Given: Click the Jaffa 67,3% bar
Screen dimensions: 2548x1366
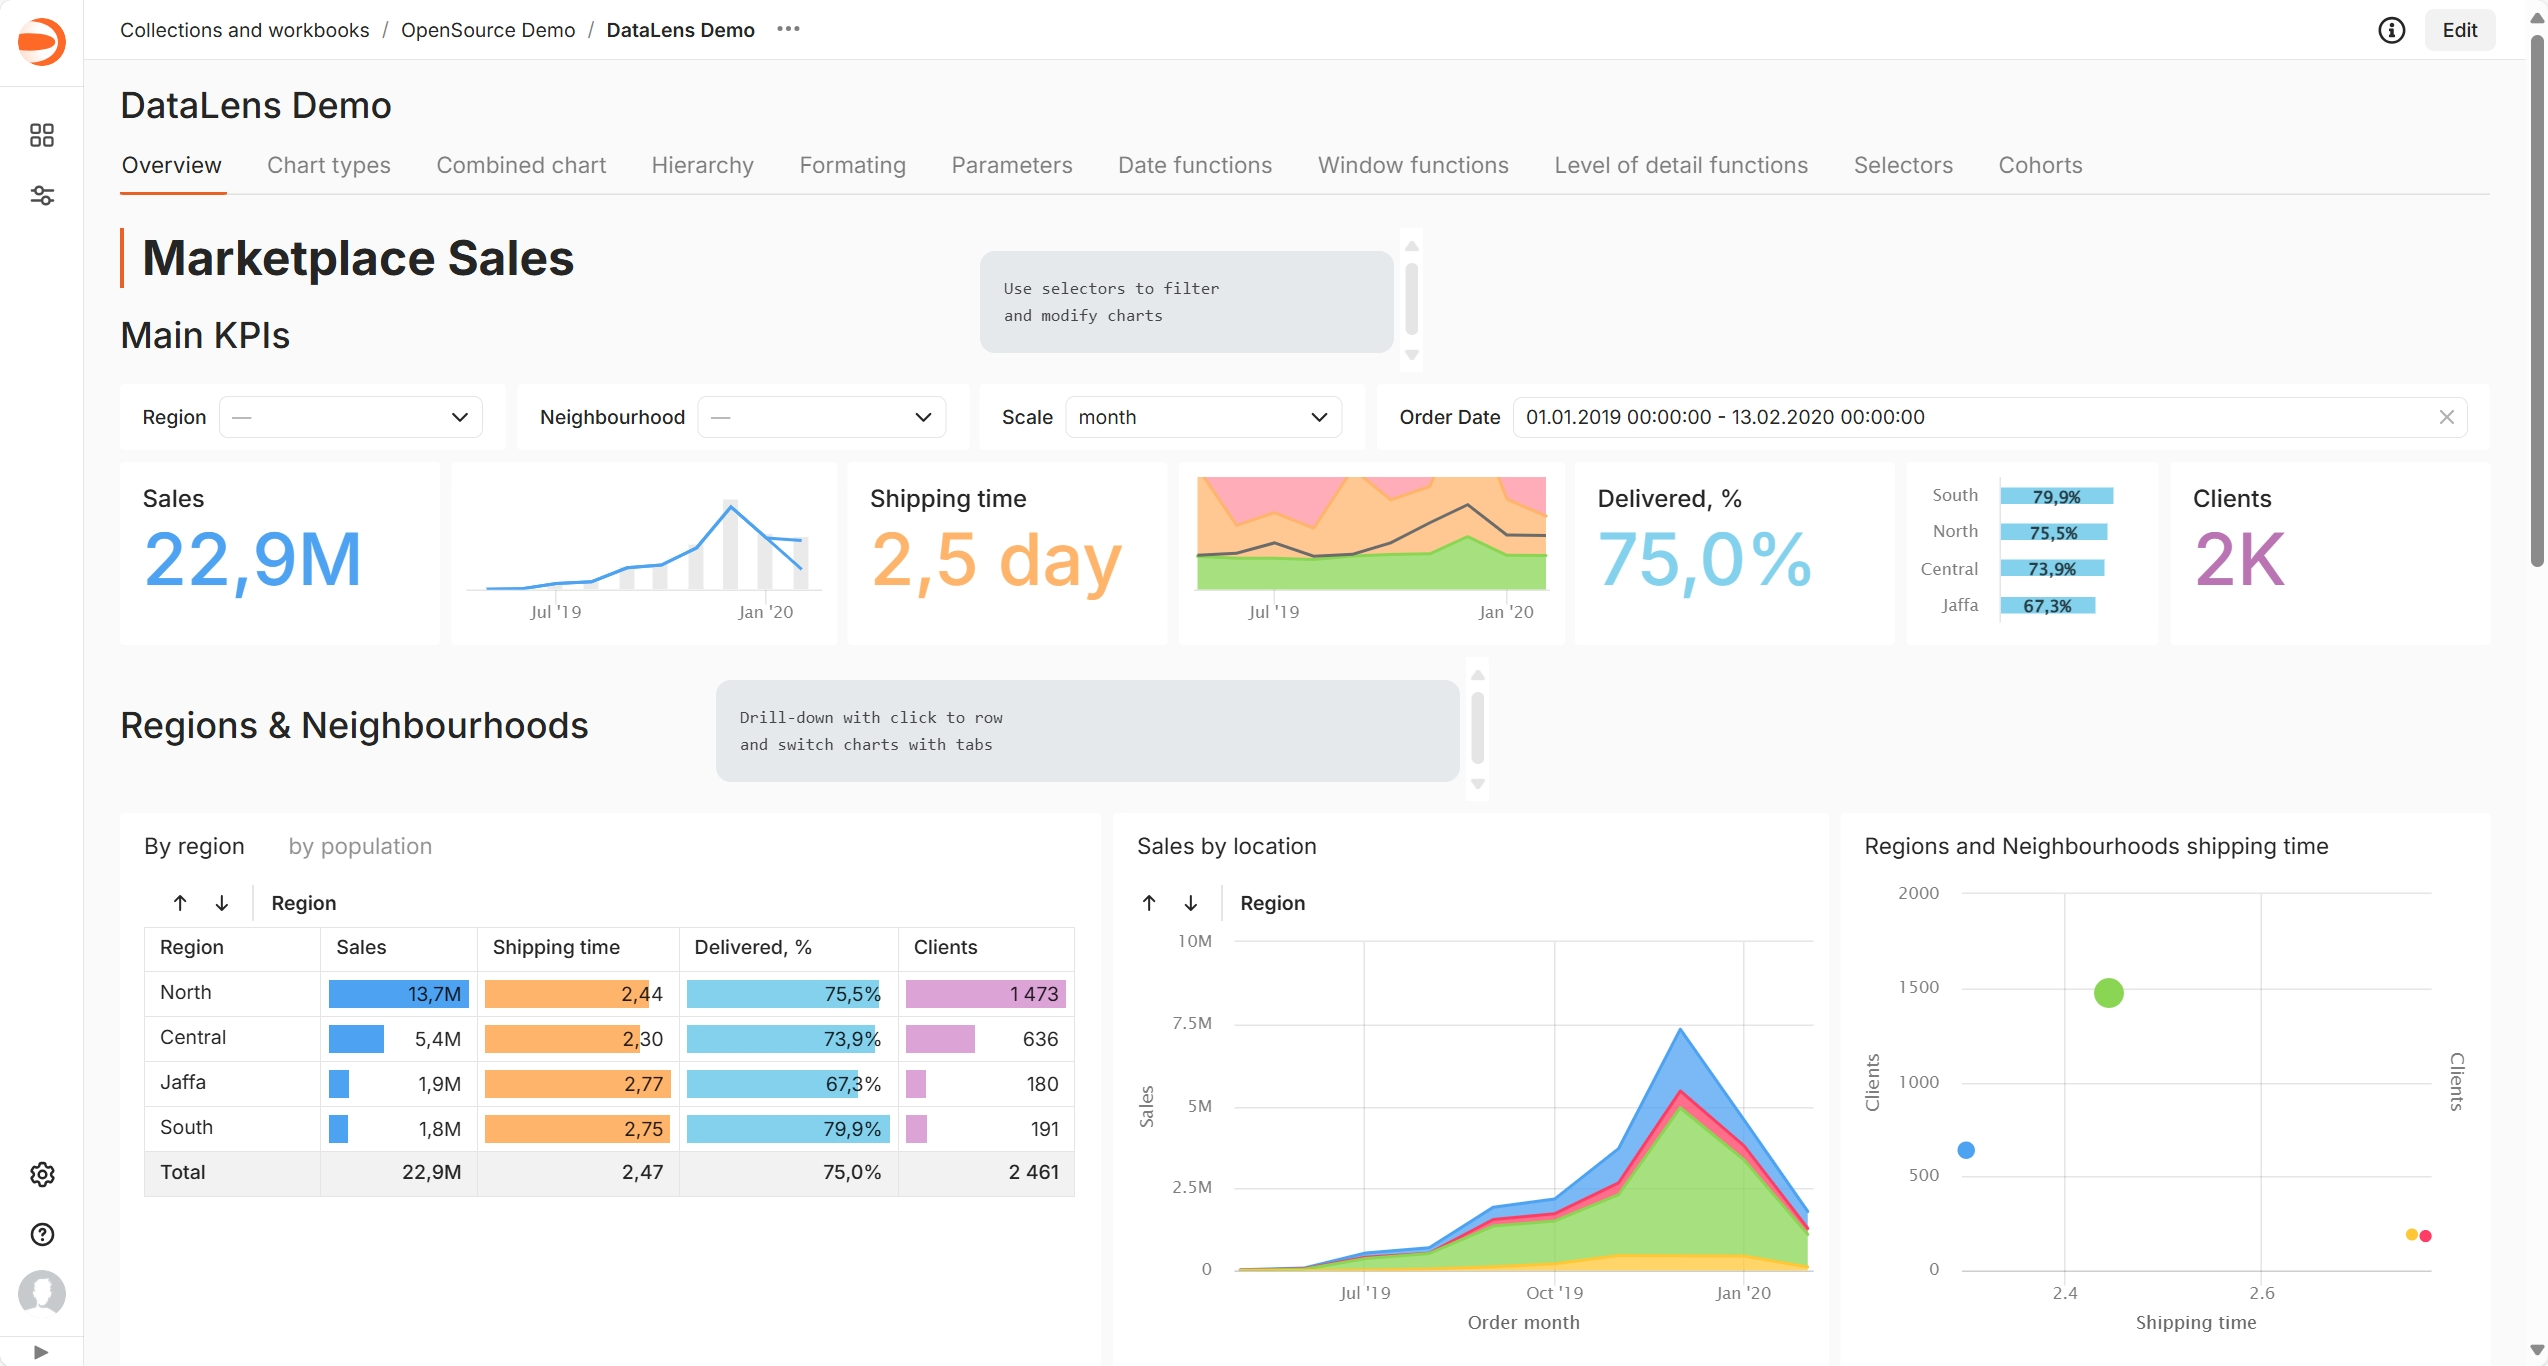Looking at the screenshot, I should pos(2047,605).
